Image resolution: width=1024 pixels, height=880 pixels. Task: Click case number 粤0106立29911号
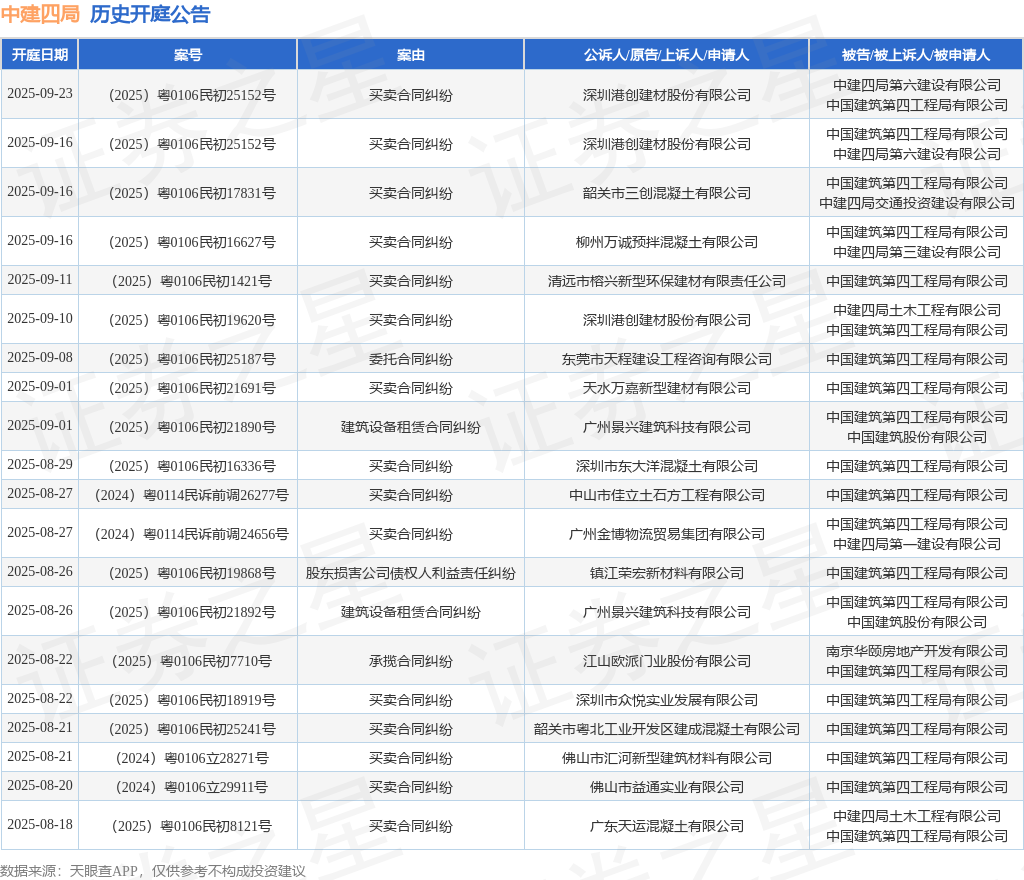[x=216, y=787]
